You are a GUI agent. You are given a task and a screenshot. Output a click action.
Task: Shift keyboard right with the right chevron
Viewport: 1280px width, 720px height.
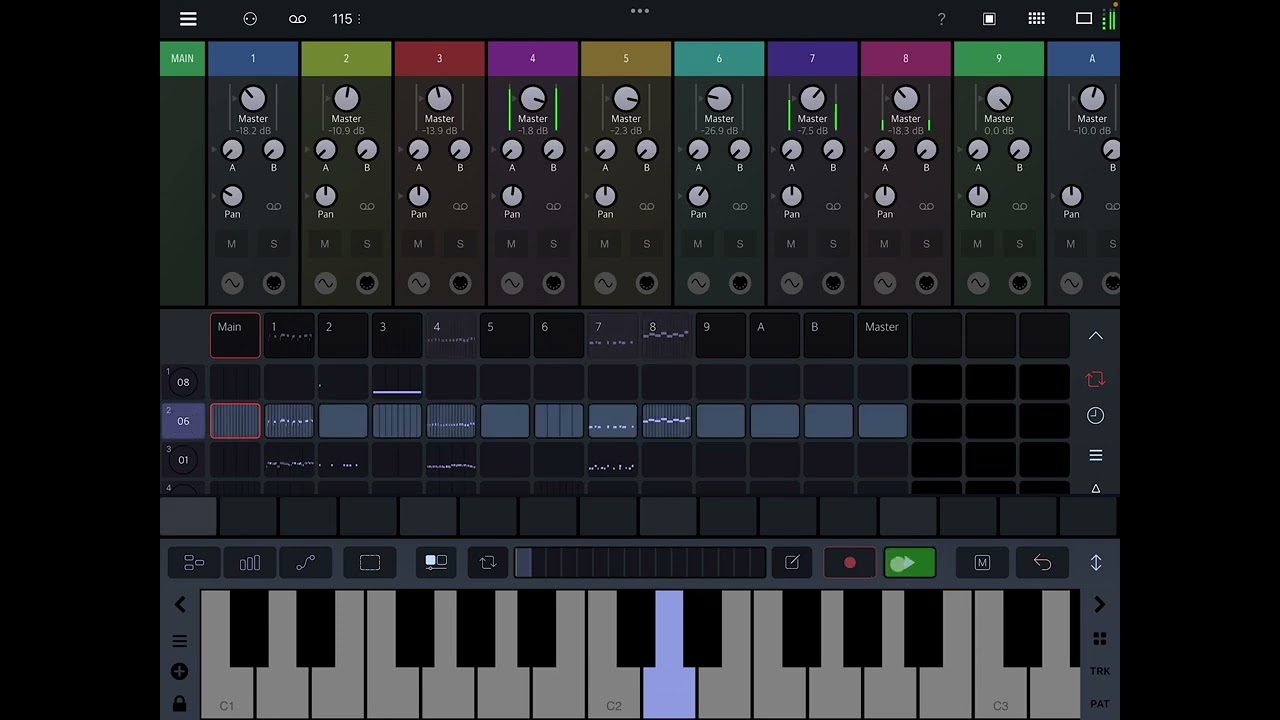tap(1099, 604)
